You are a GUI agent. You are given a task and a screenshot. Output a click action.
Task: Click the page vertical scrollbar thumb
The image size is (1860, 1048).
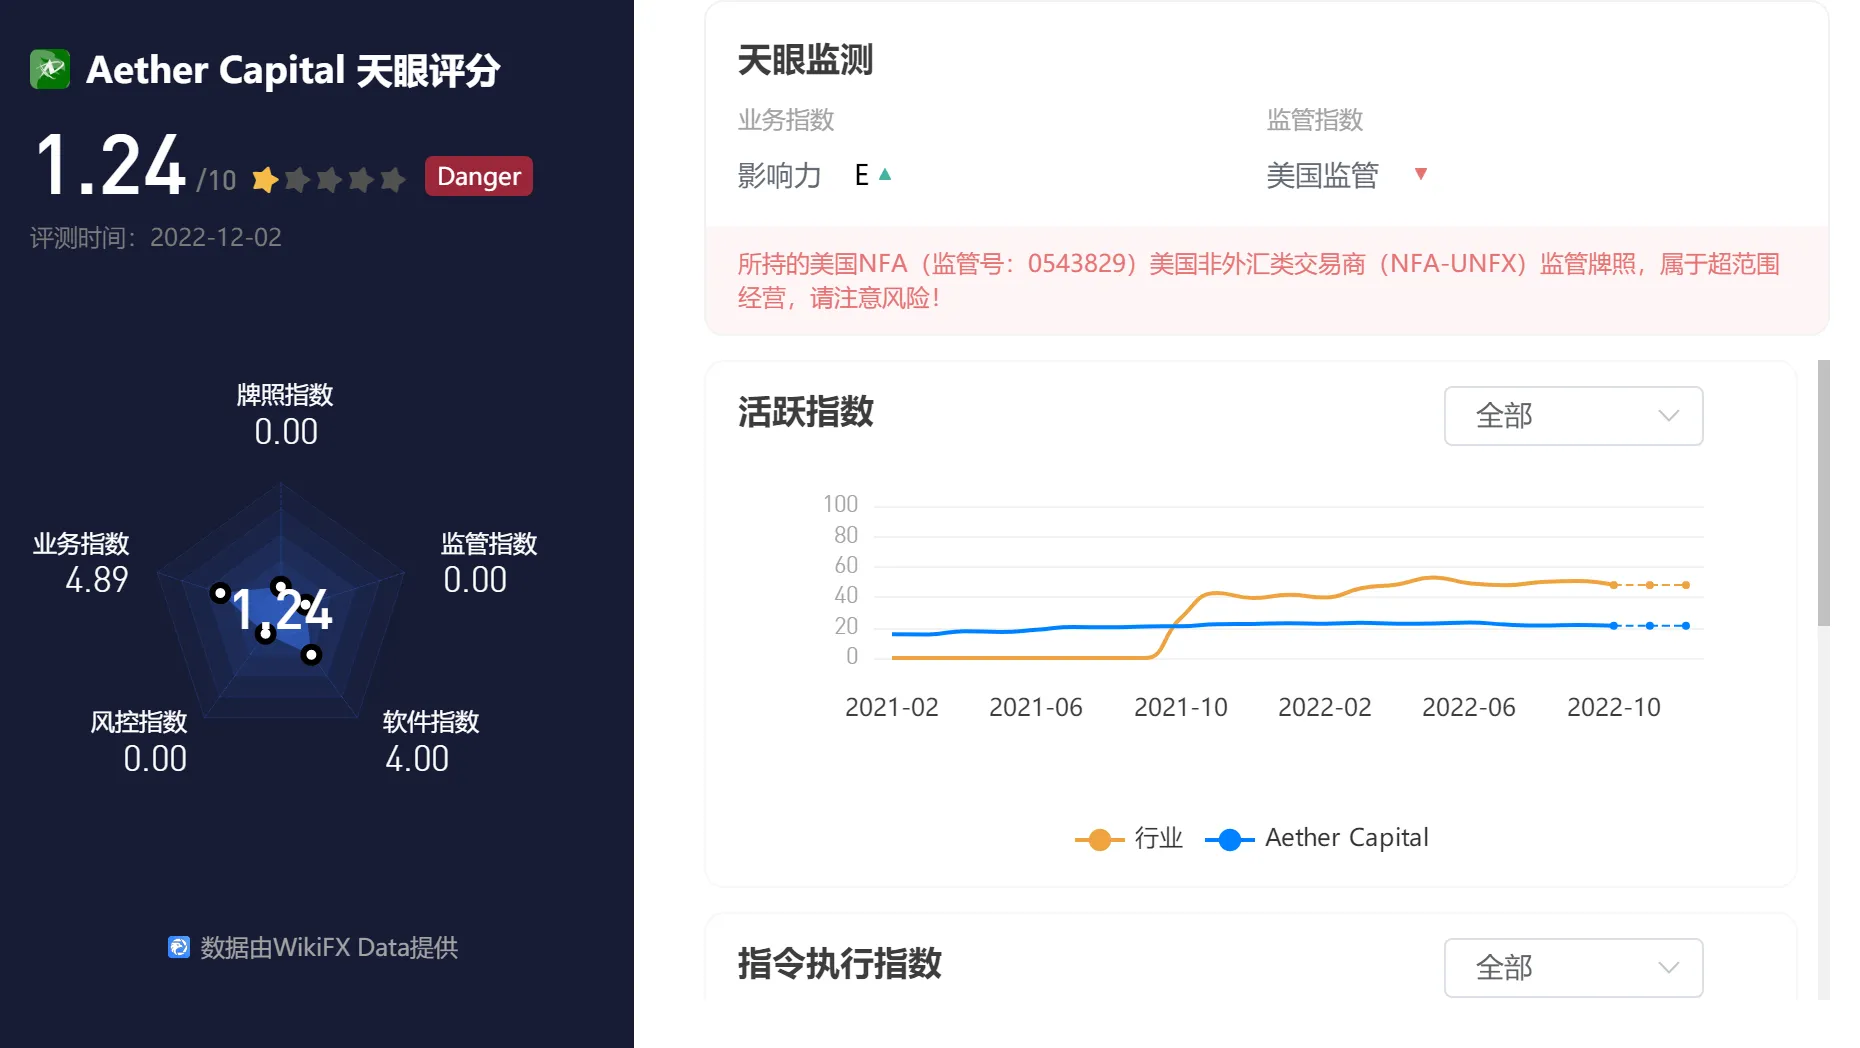click(x=1824, y=493)
